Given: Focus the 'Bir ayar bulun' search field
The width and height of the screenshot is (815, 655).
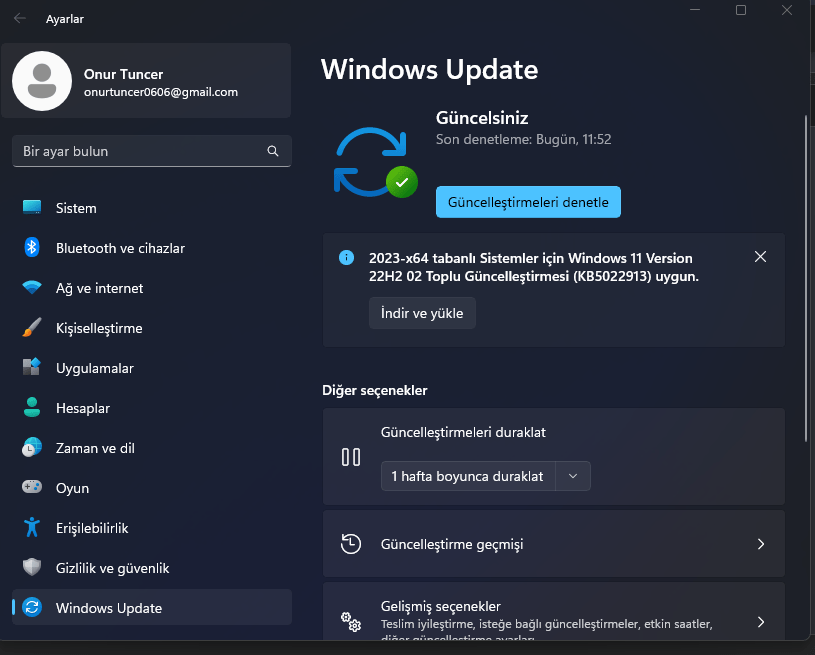Looking at the screenshot, I should (x=151, y=151).
